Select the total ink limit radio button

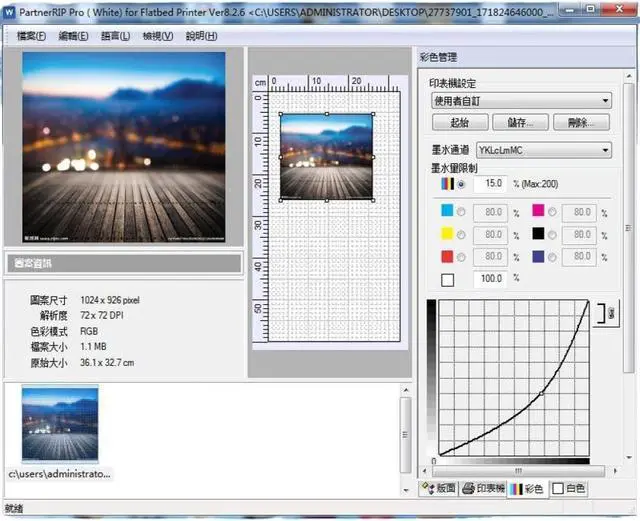point(461,184)
